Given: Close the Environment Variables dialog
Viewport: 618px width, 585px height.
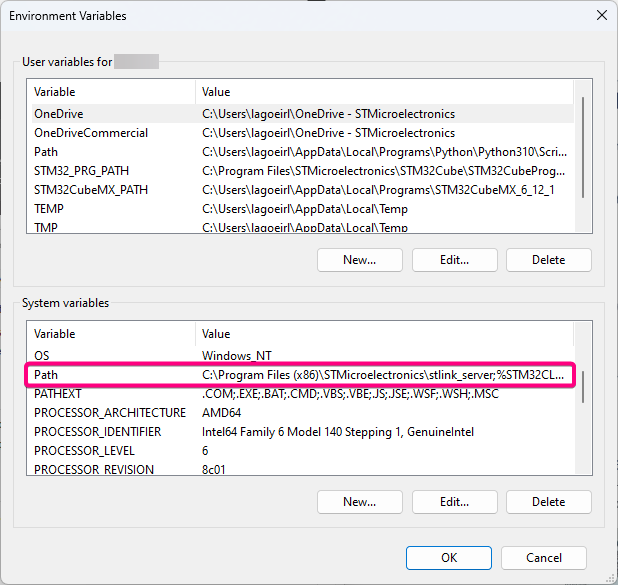Looking at the screenshot, I should click(x=601, y=16).
